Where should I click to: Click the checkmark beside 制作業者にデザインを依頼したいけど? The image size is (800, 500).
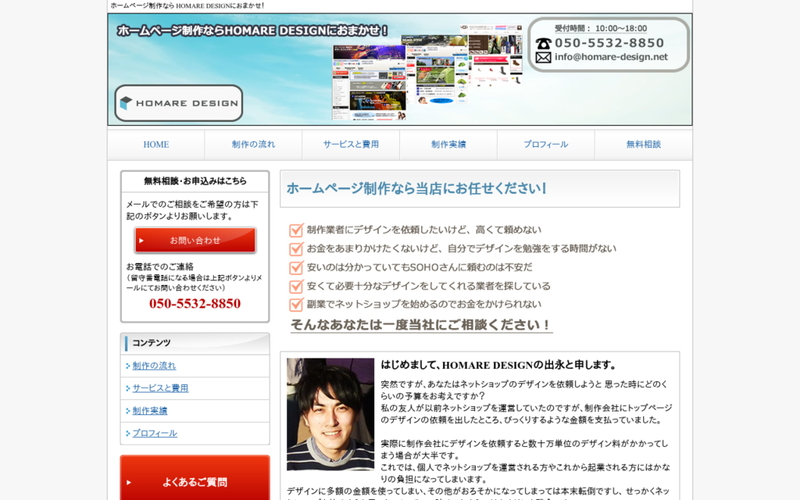coord(296,230)
